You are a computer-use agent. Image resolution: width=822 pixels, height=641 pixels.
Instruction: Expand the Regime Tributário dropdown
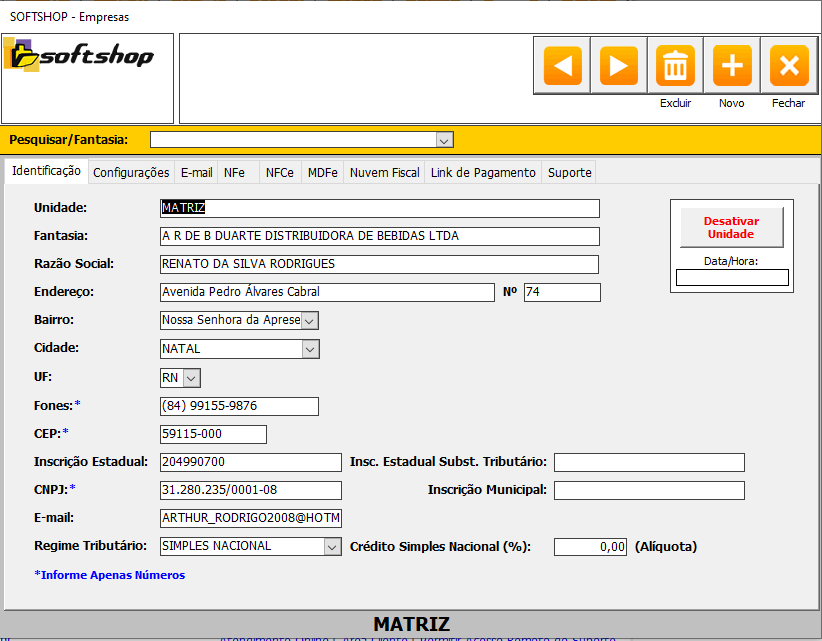[332, 547]
